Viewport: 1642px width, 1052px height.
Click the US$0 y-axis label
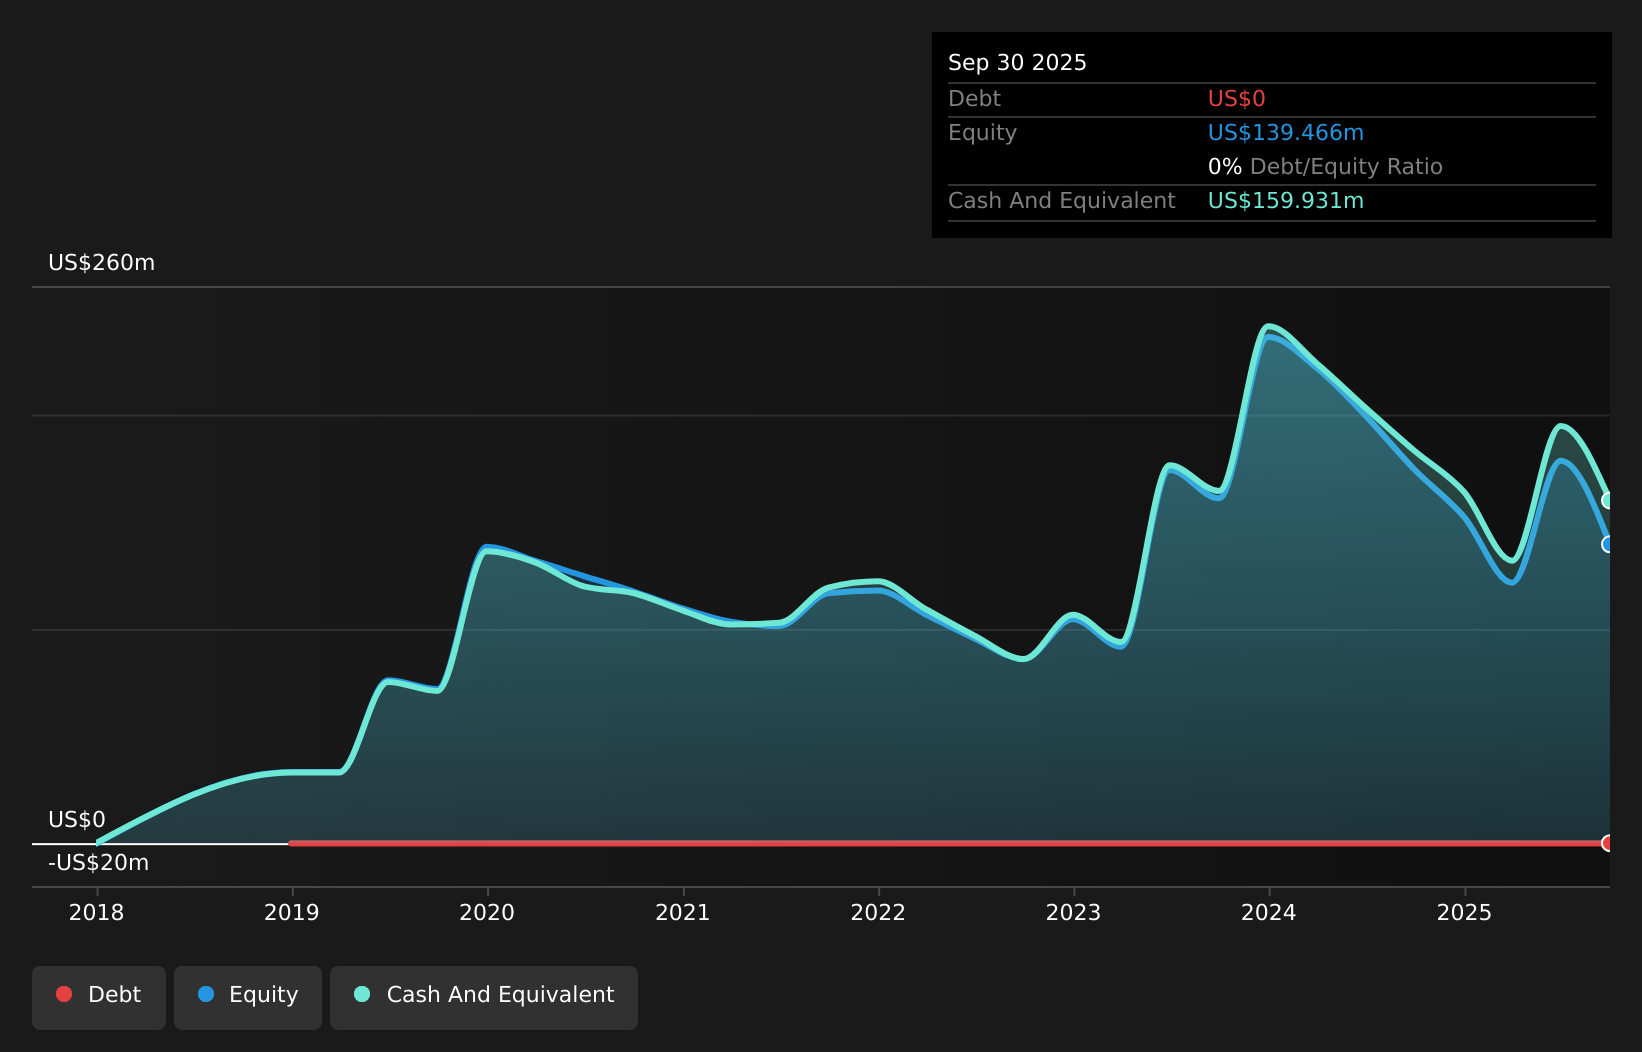point(77,820)
